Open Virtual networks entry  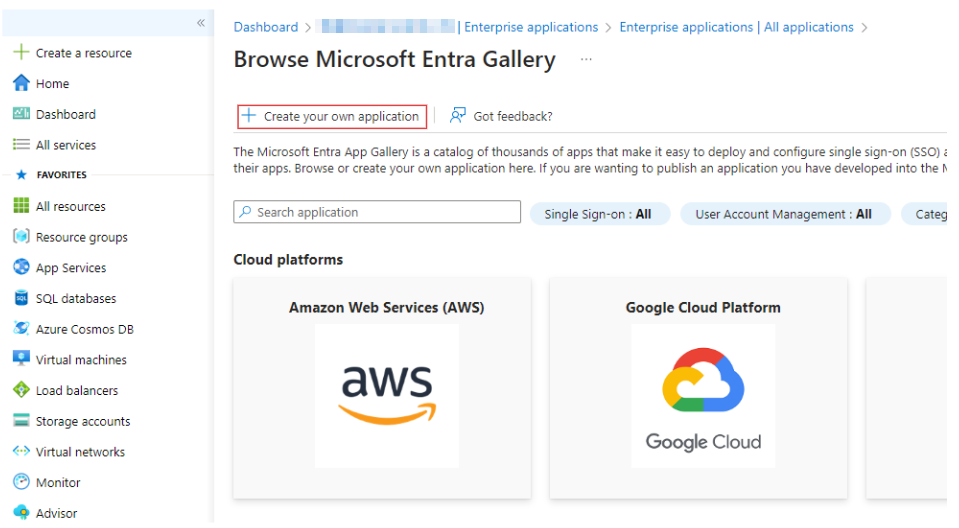coord(80,452)
